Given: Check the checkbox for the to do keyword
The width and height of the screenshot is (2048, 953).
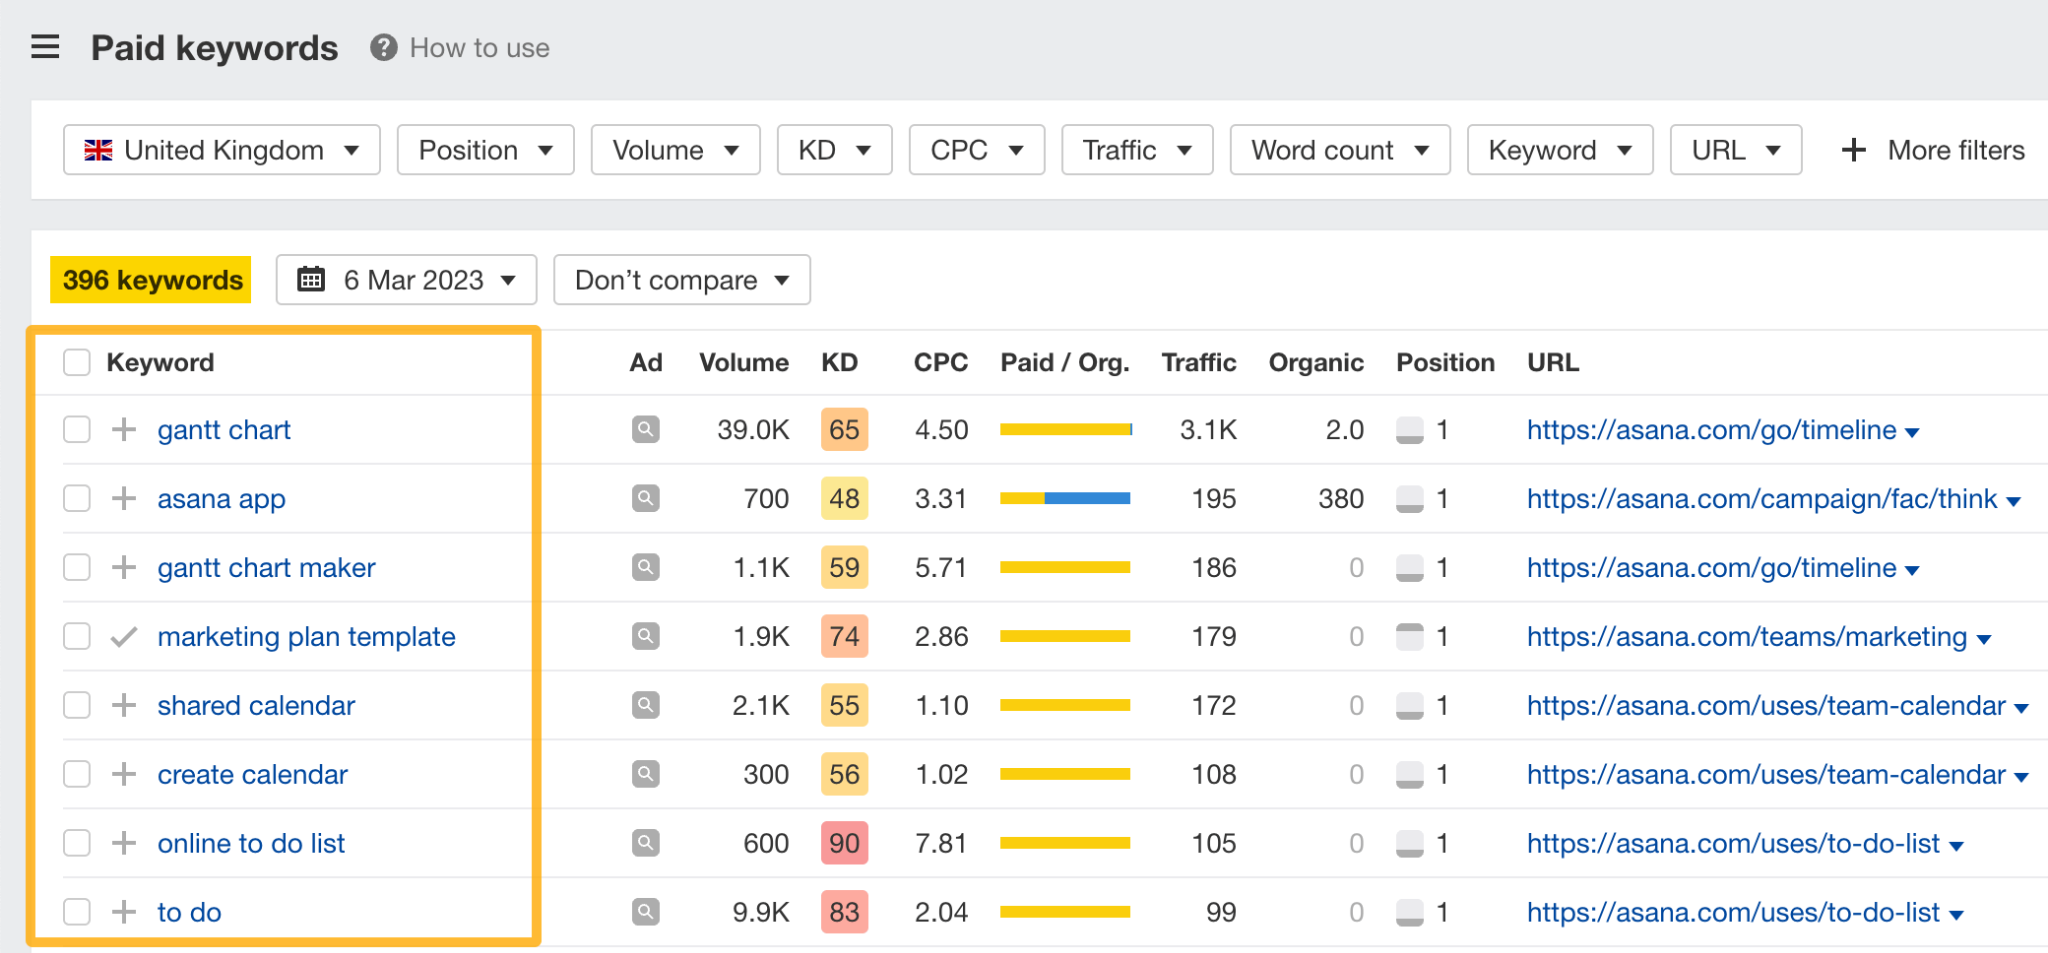Looking at the screenshot, I should point(76,911).
